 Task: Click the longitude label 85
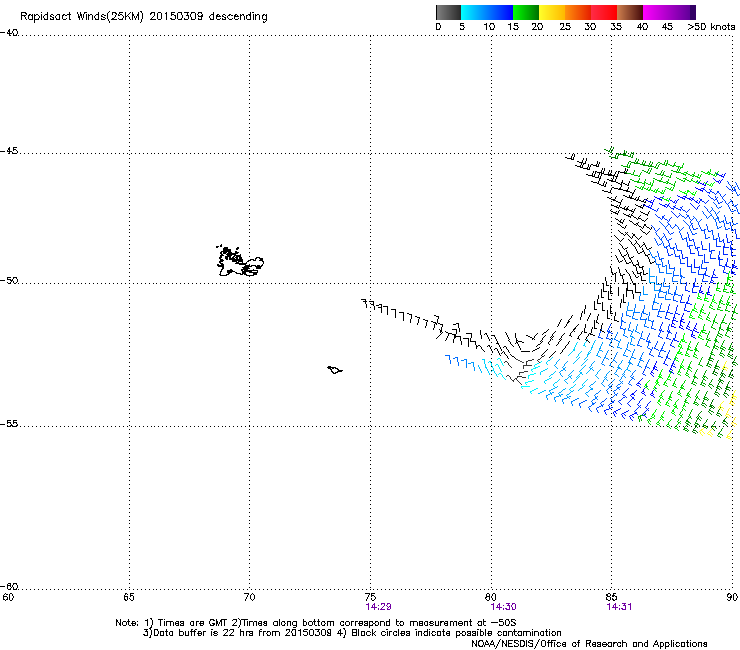point(611,598)
